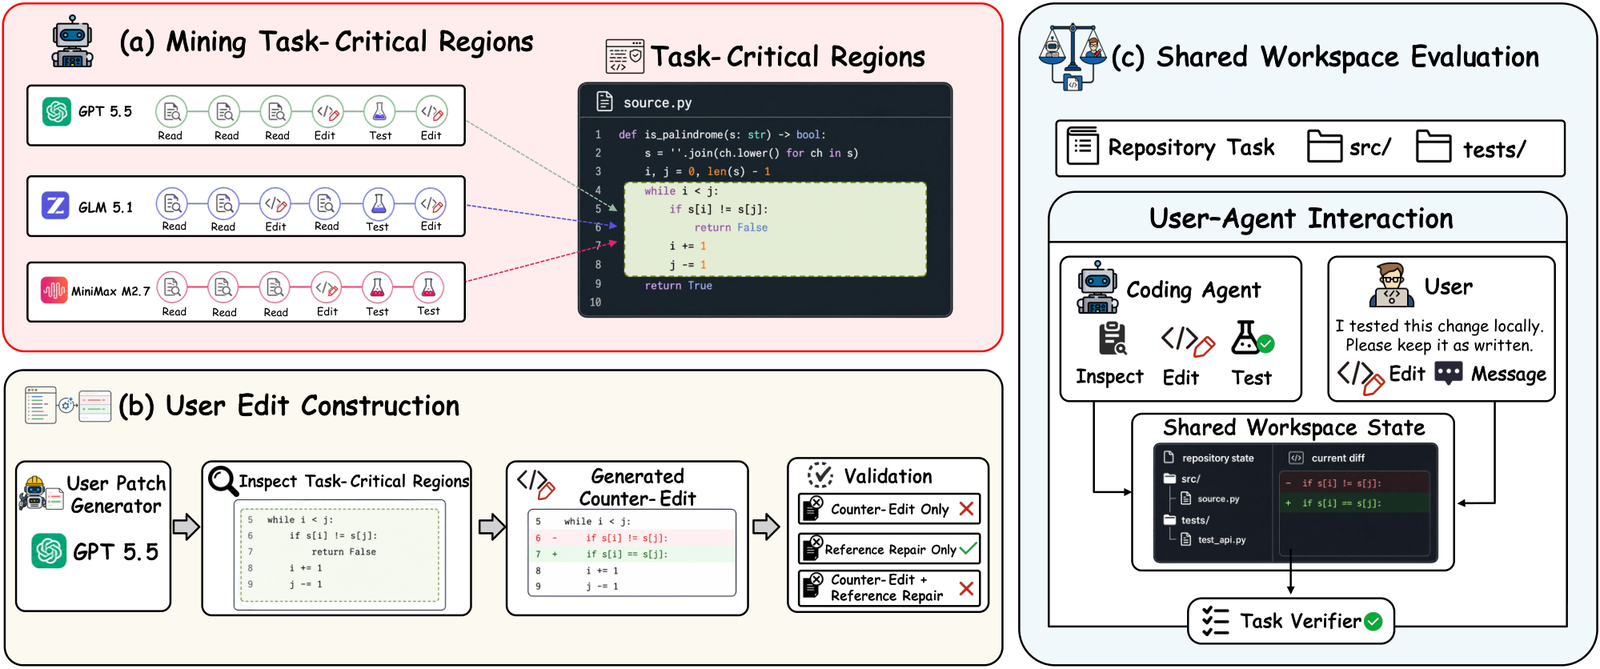Select test_api.py in the repository state tree
This screenshot has width=1600, height=669.
tap(1222, 540)
